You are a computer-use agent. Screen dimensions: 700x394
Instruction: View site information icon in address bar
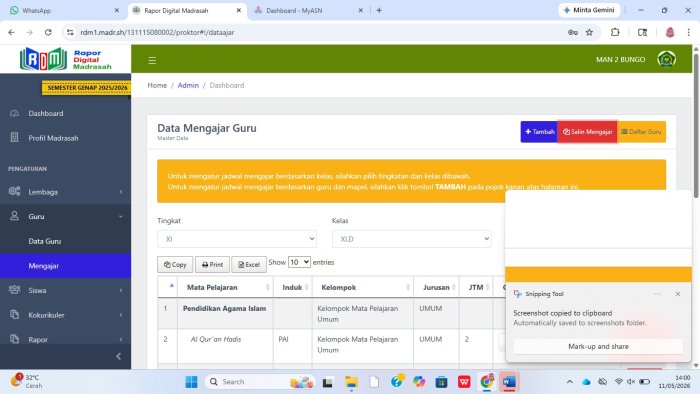point(70,32)
